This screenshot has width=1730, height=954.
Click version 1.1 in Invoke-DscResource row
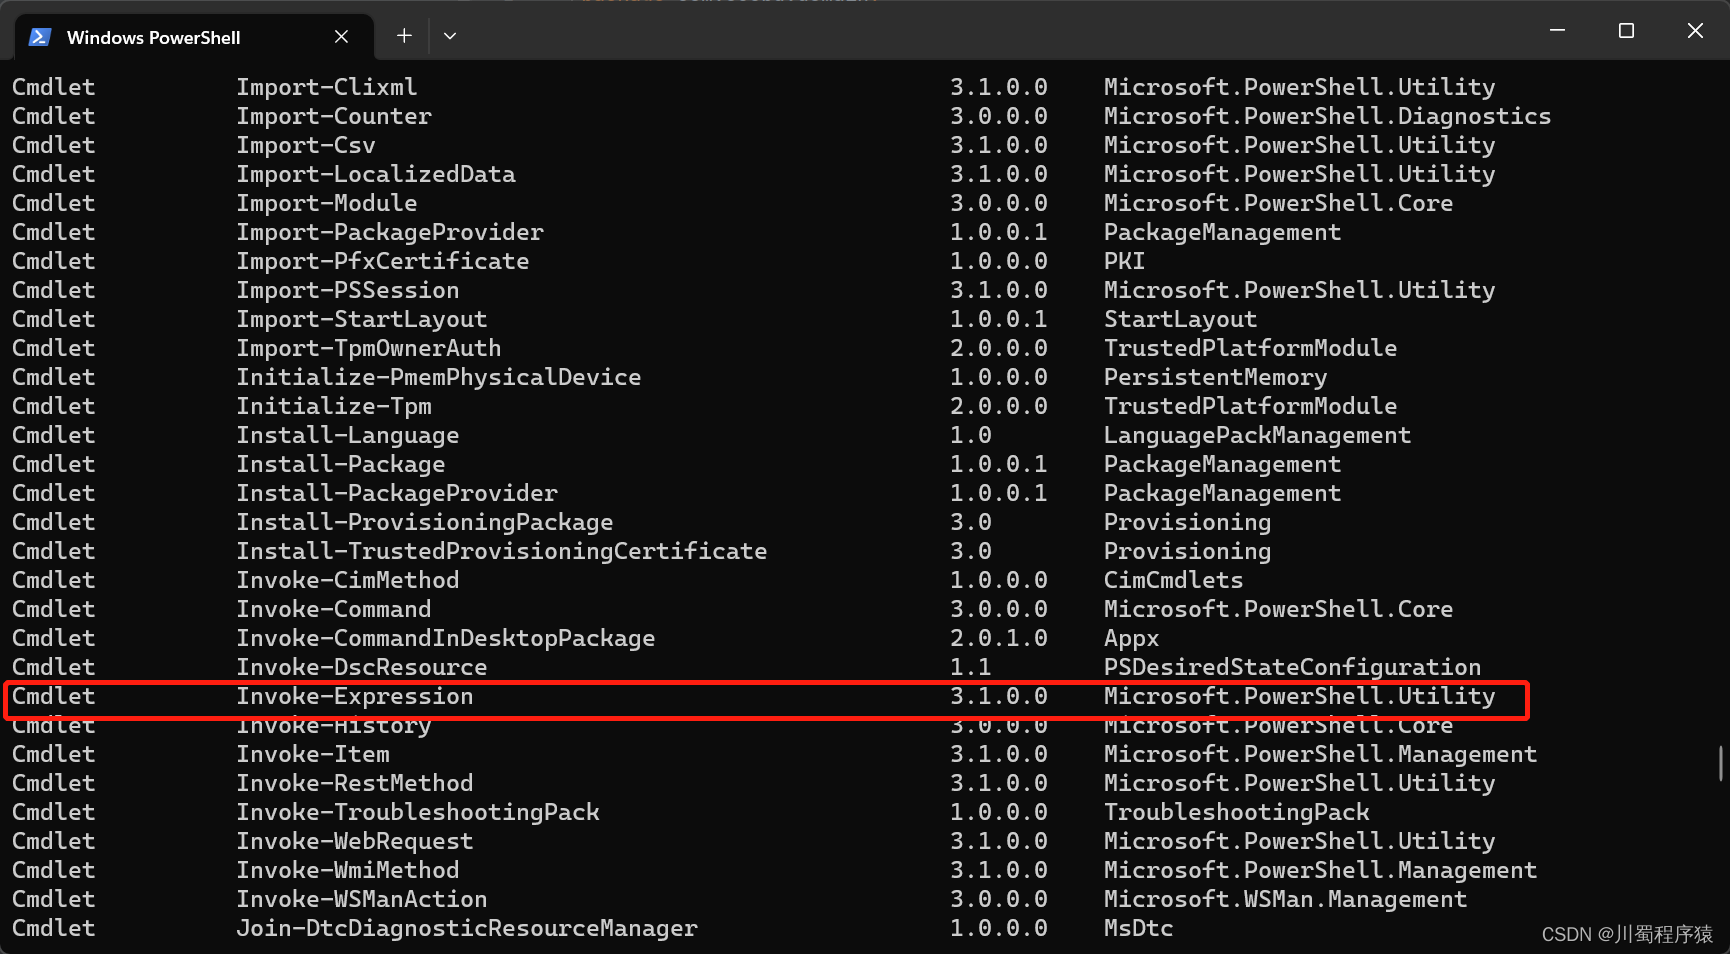pos(971,667)
